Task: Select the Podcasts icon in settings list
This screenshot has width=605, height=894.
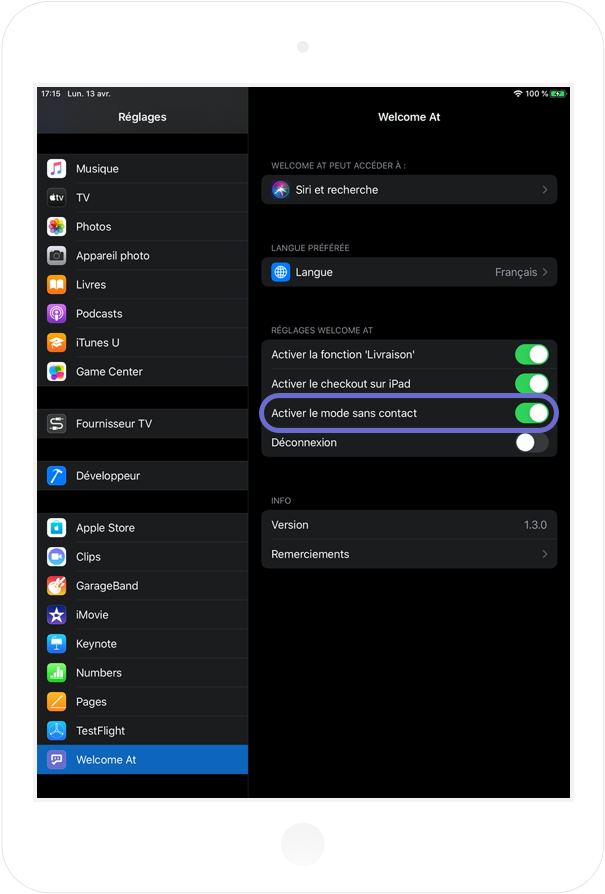Action: pos(56,314)
